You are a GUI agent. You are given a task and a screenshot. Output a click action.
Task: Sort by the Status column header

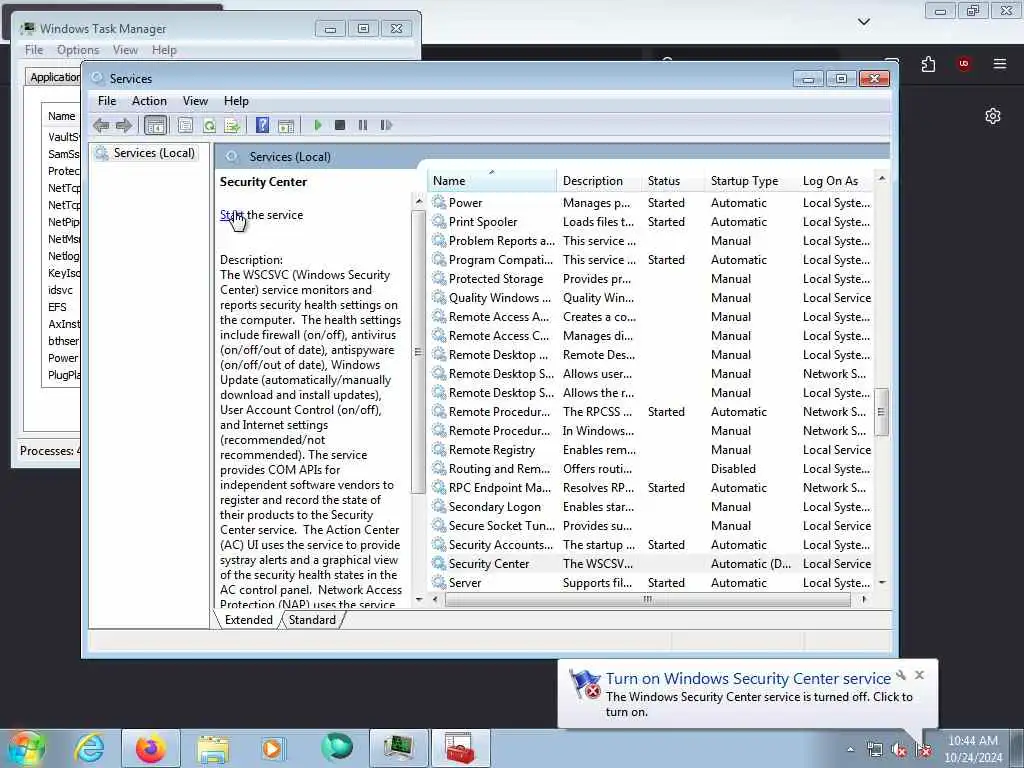(x=673, y=181)
